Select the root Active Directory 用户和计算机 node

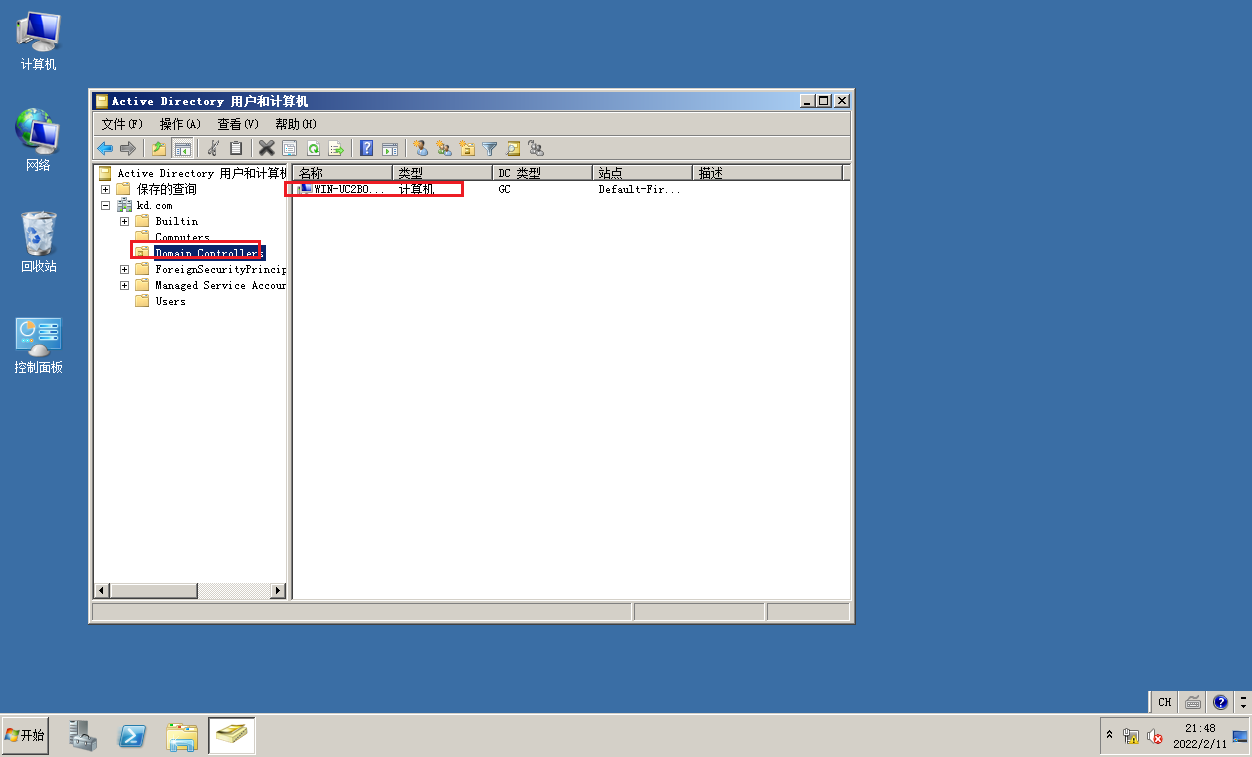pyautogui.click(x=201, y=173)
